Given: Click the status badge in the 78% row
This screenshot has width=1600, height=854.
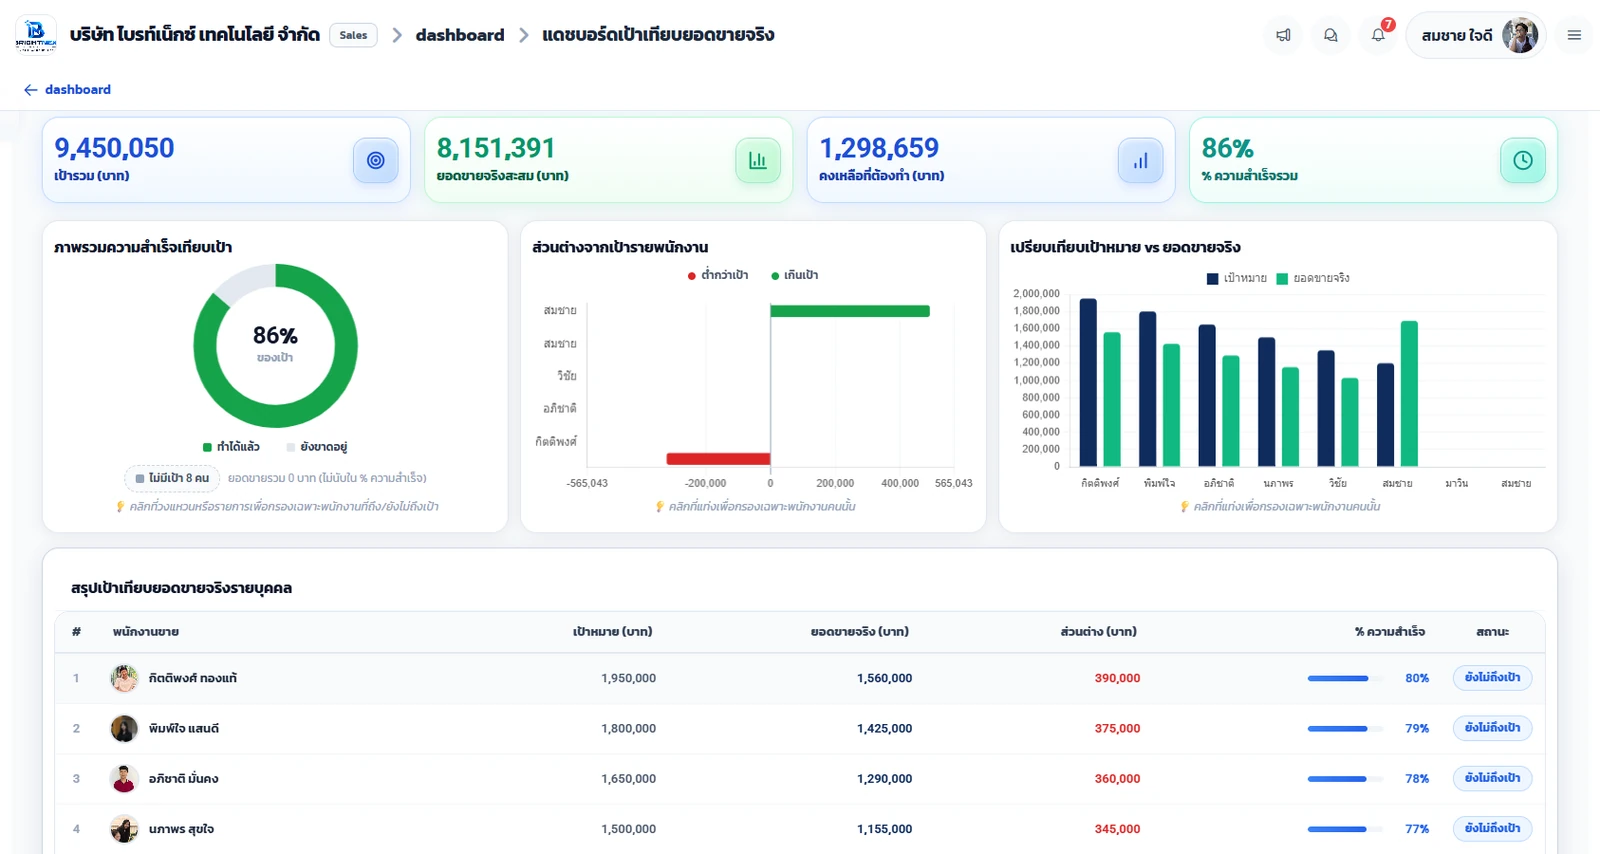Looking at the screenshot, I should tap(1492, 777).
